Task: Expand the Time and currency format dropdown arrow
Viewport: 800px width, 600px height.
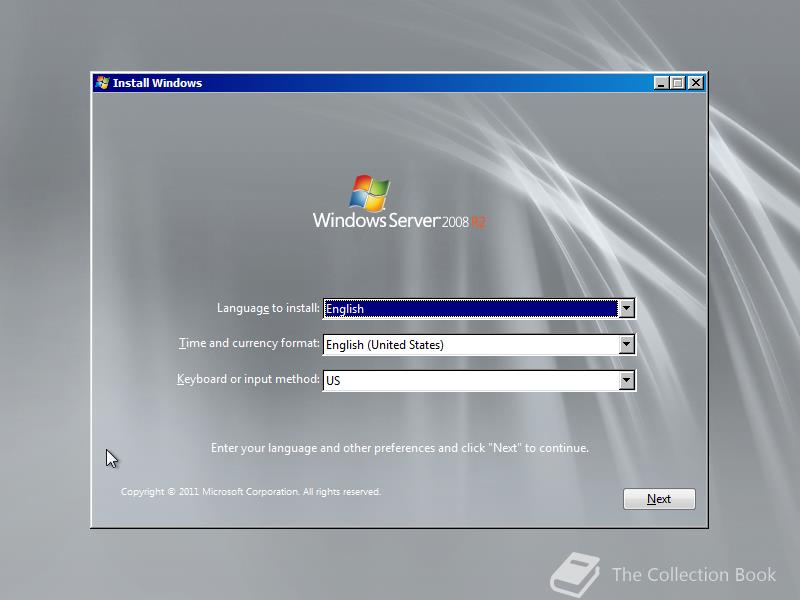Action: pos(626,344)
